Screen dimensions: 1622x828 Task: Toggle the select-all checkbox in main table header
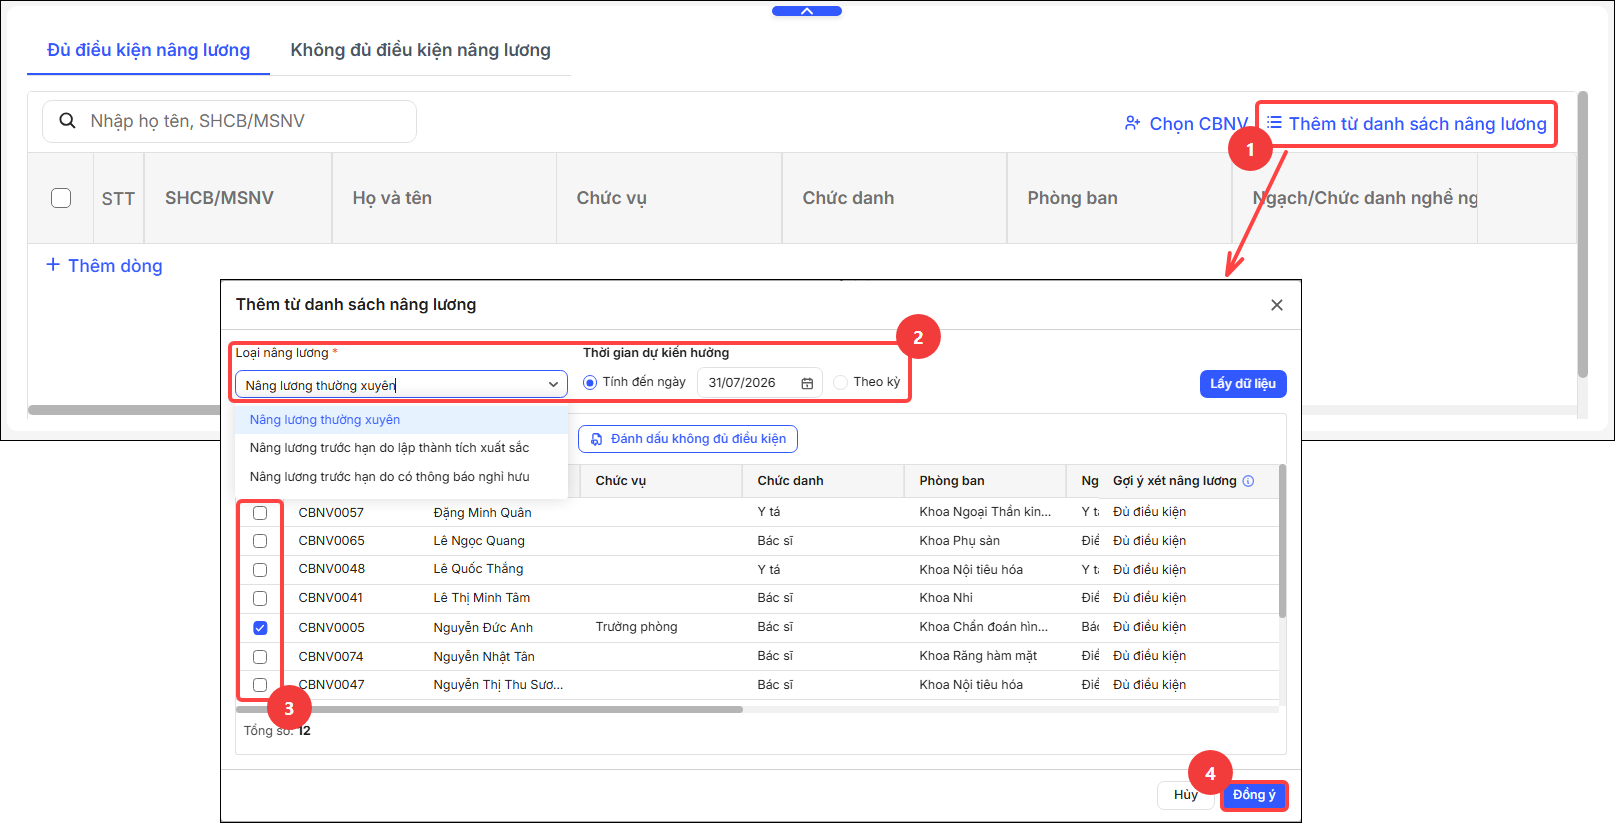point(61,198)
